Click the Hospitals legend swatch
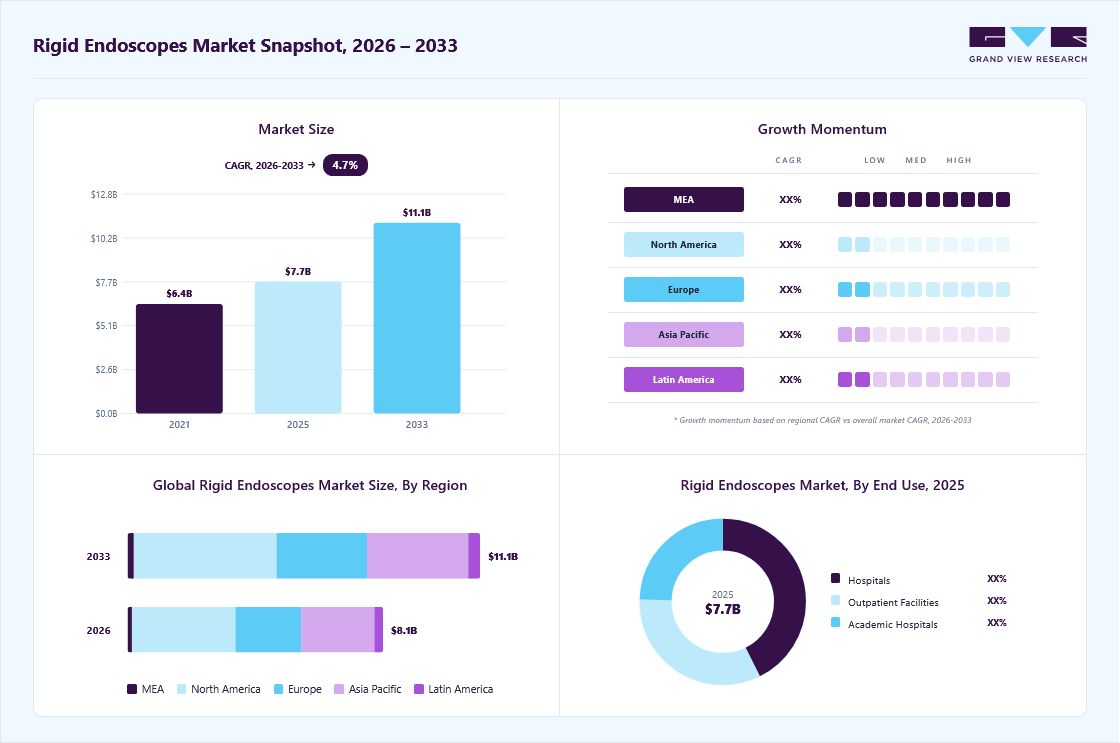This screenshot has height=743, width=1120. (x=836, y=578)
